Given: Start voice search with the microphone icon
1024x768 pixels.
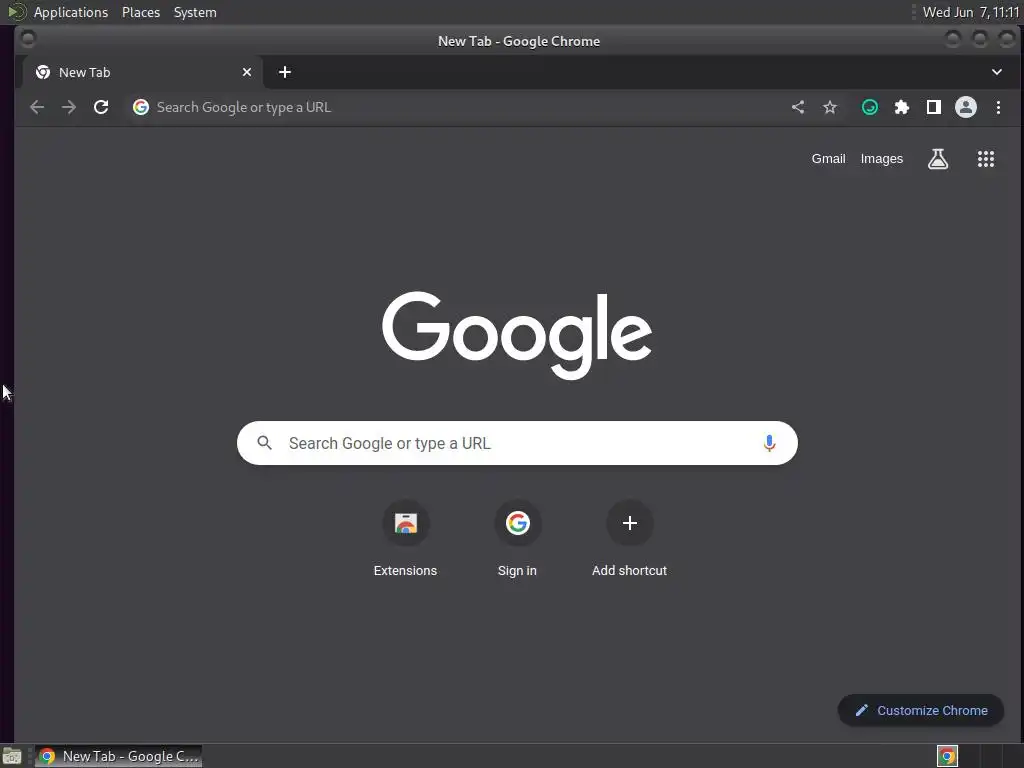Looking at the screenshot, I should click(x=769, y=443).
